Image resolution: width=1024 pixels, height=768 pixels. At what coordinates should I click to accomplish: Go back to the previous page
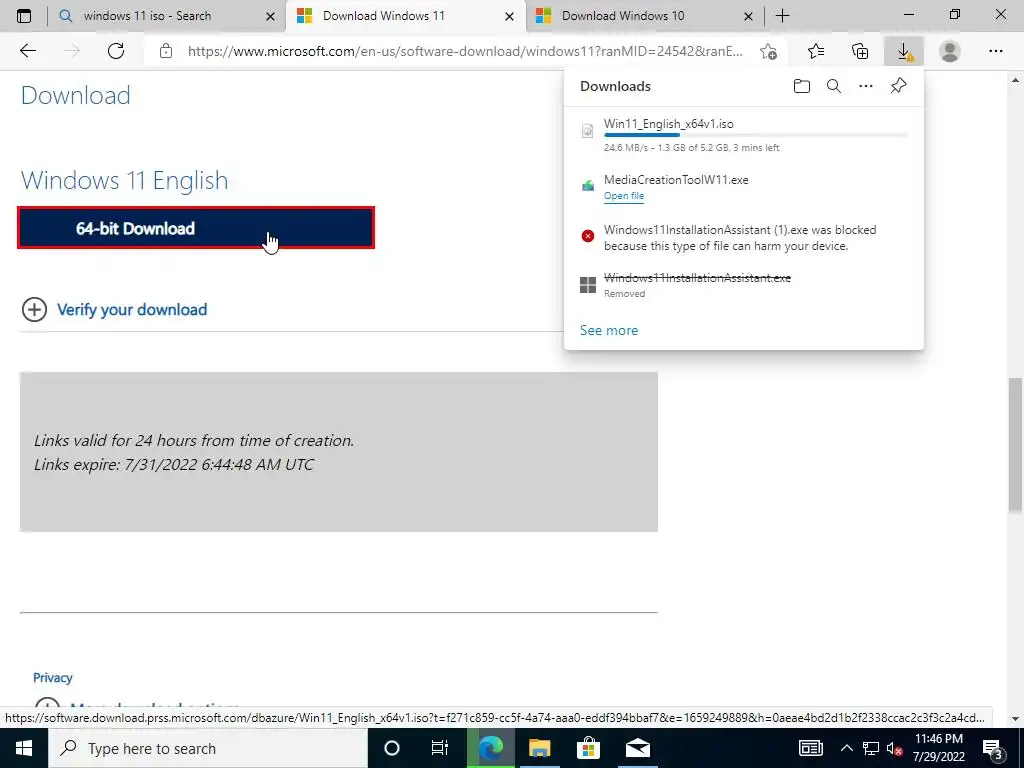pos(28,51)
